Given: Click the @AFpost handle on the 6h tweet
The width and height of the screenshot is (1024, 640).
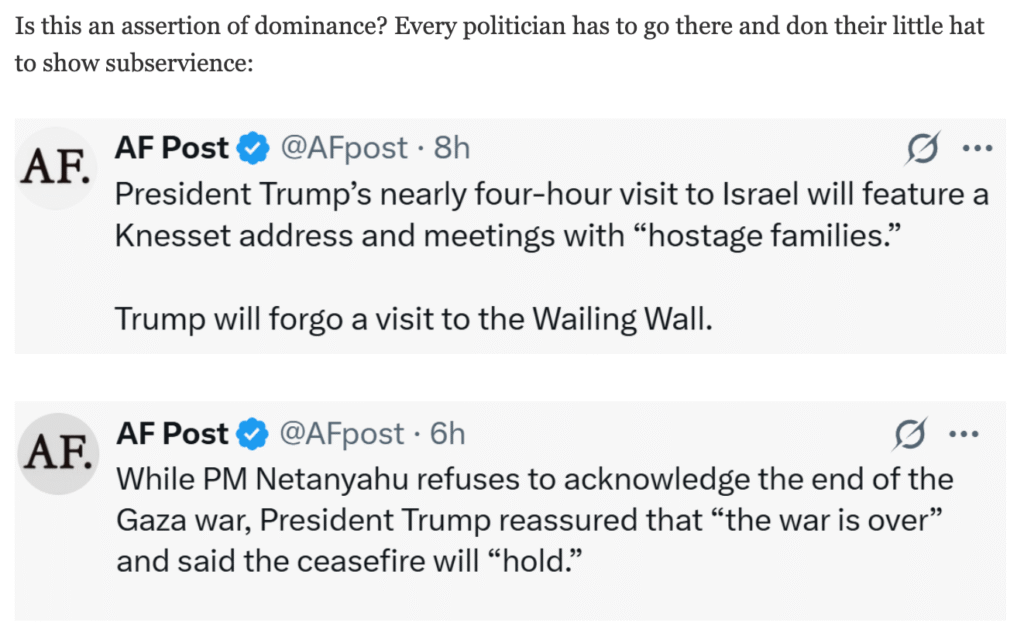Looking at the screenshot, I should [x=342, y=435].
